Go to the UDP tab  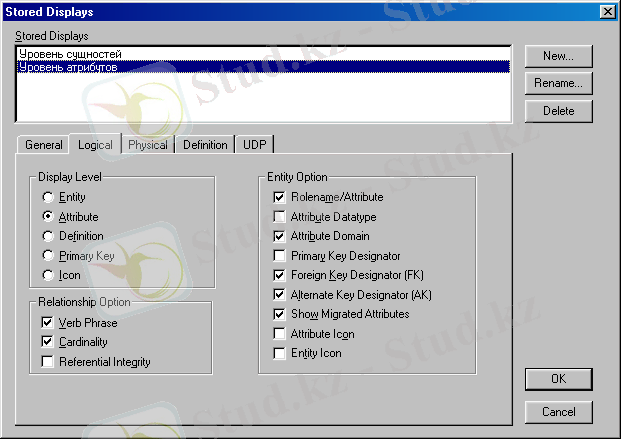[x=254, y=144]
